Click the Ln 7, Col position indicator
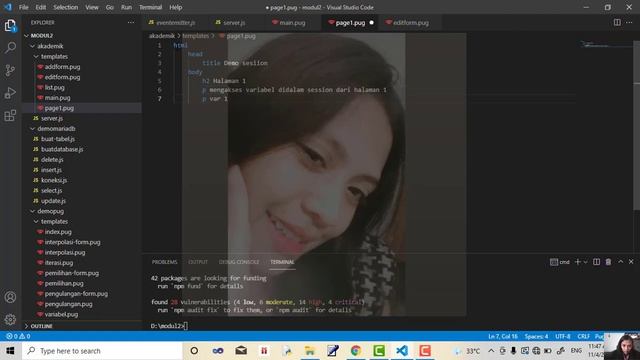This screenshot has width=640, height=360. tap(503, 336)
